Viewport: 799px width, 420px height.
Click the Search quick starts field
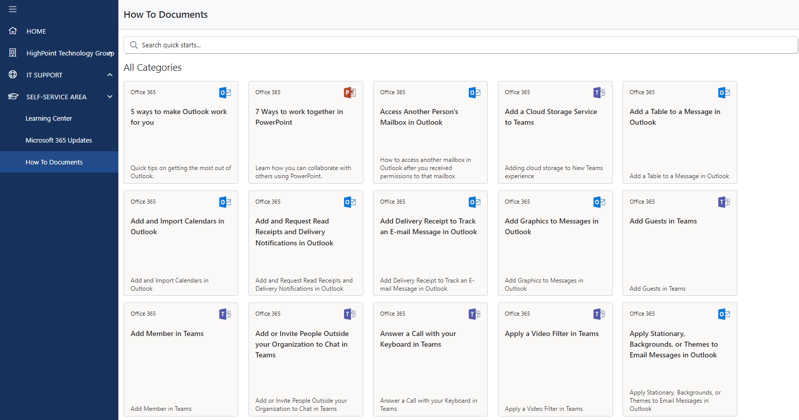pos(461,45)
